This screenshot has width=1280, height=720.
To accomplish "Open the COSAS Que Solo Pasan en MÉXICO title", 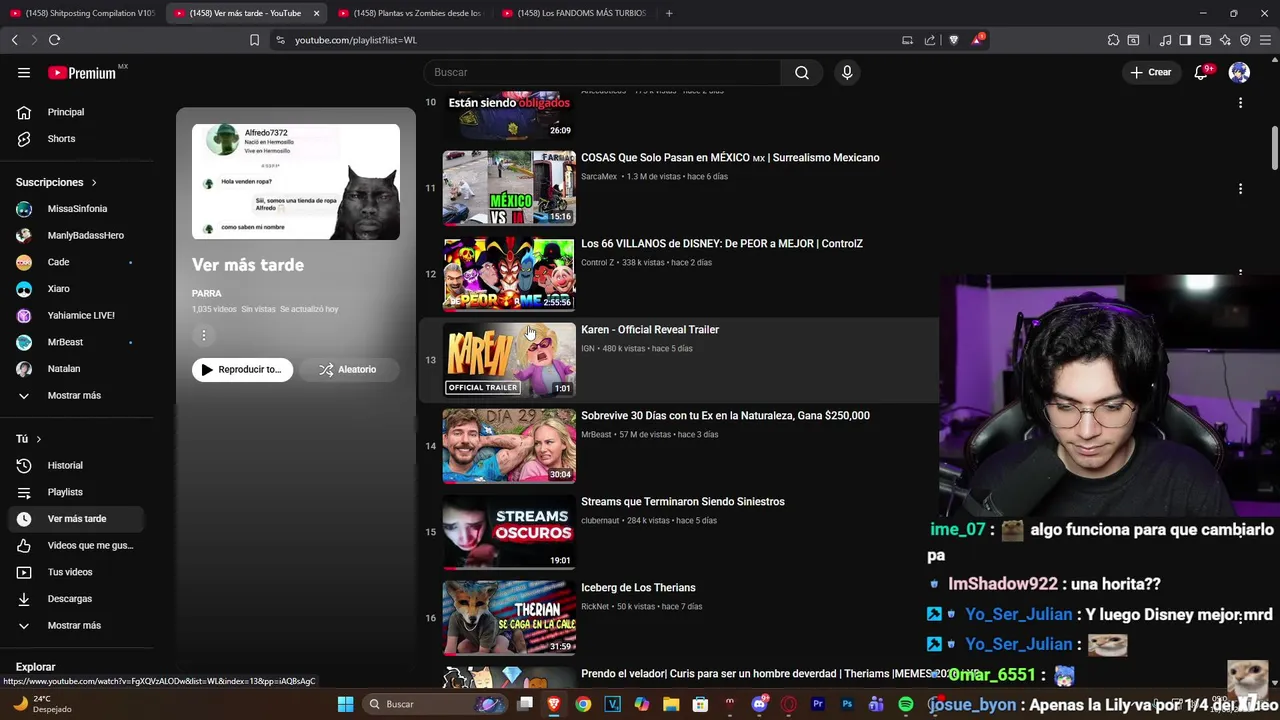I will click(x=730, y=158).
